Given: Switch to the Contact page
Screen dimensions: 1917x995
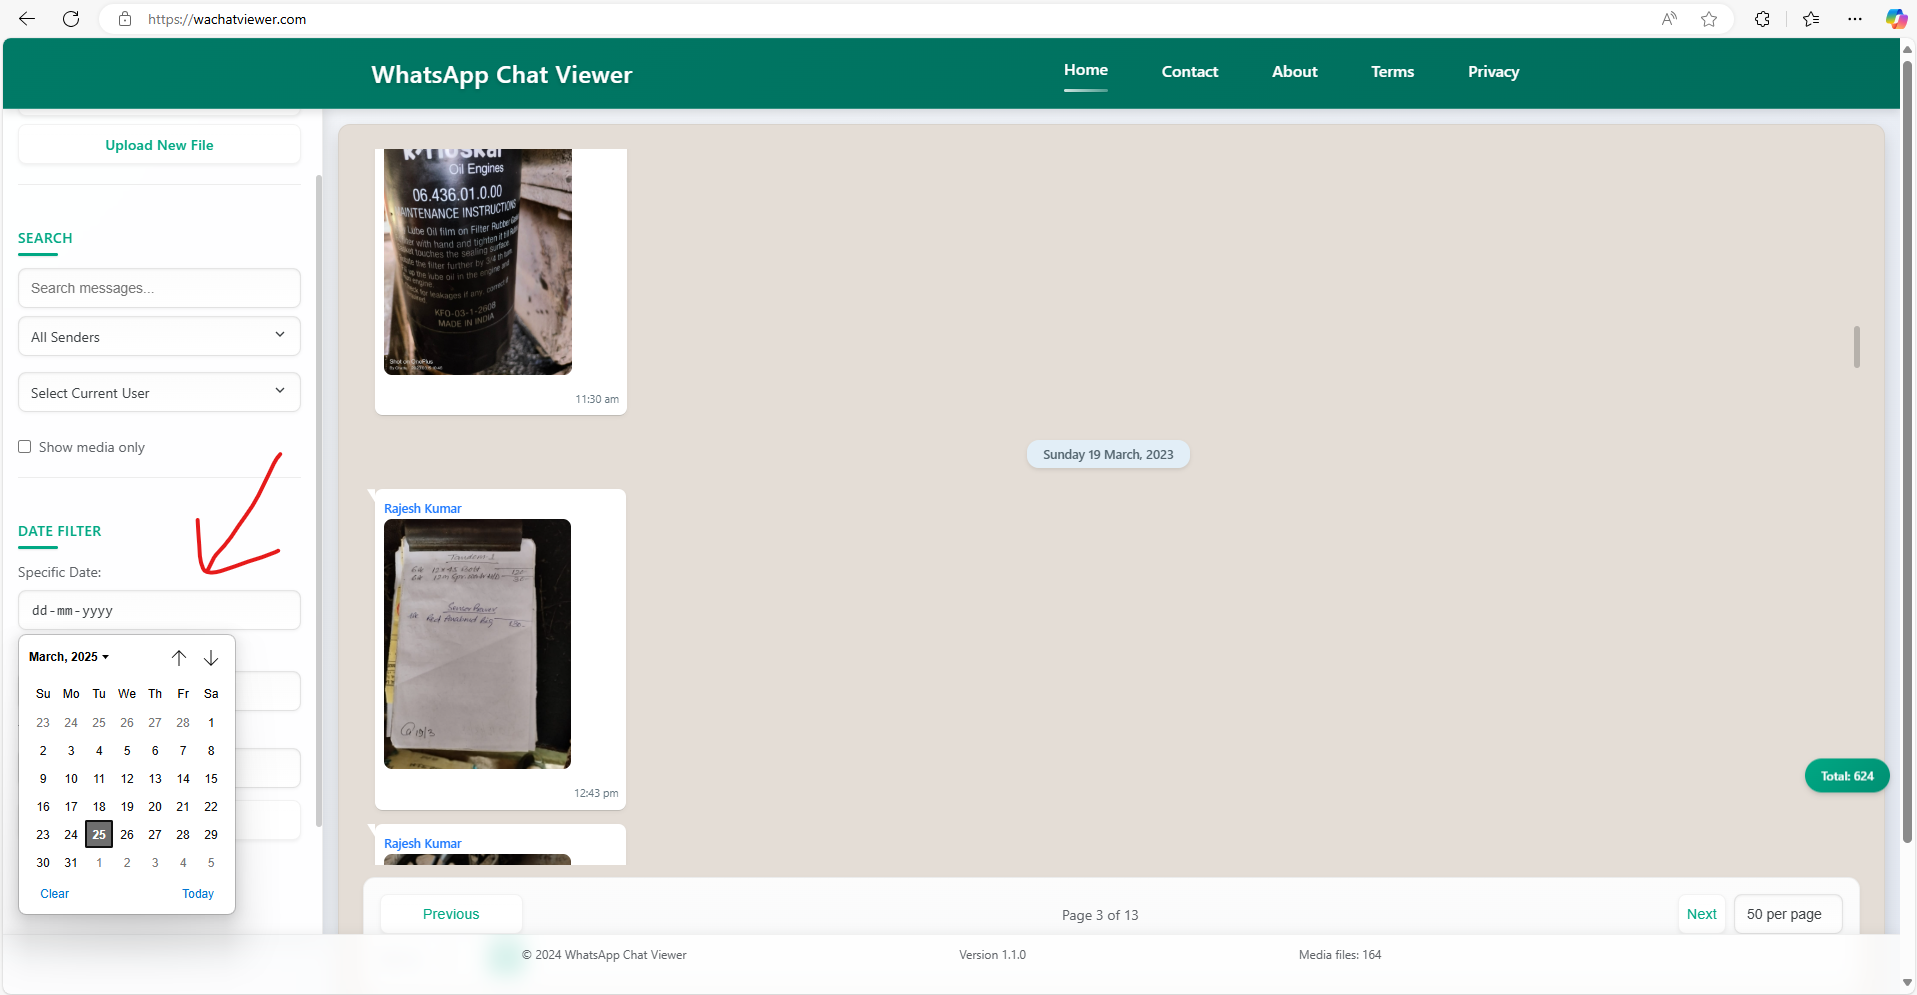Looking at the screenshot, I should click(x=1189, y=71).
